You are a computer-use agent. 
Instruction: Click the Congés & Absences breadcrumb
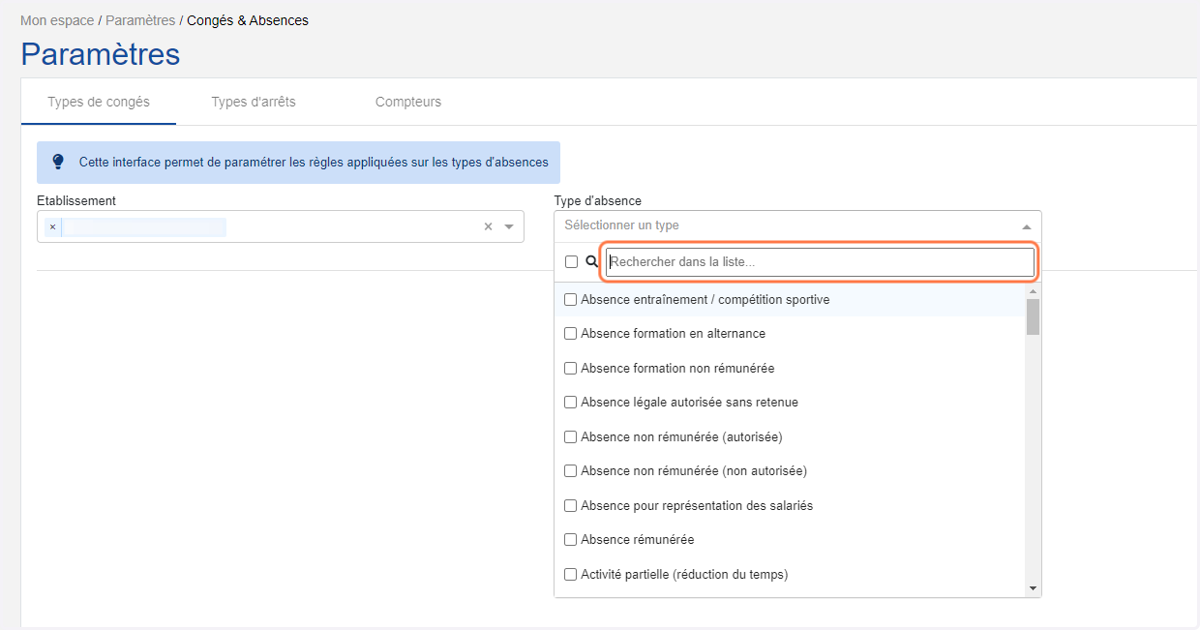(x=248, y=20)
